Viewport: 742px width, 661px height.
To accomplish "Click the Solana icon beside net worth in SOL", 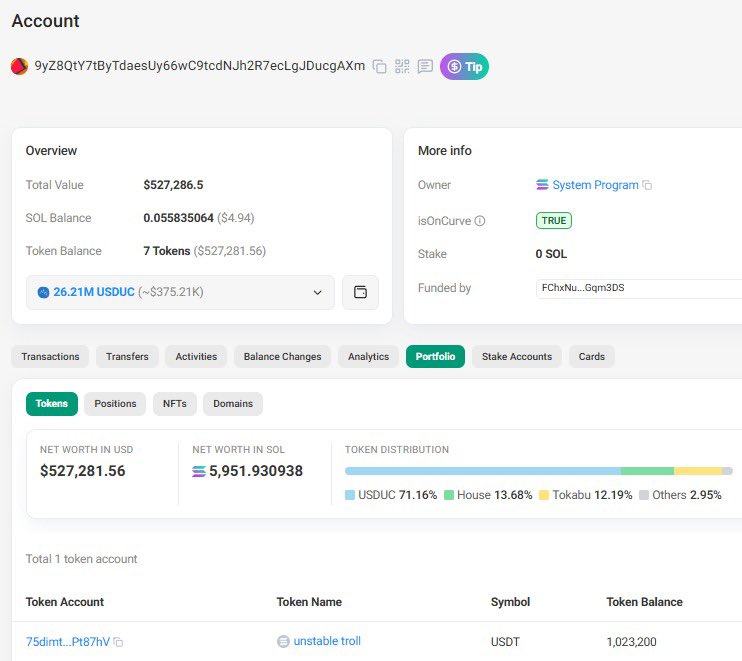I will (x=199, y=472).
